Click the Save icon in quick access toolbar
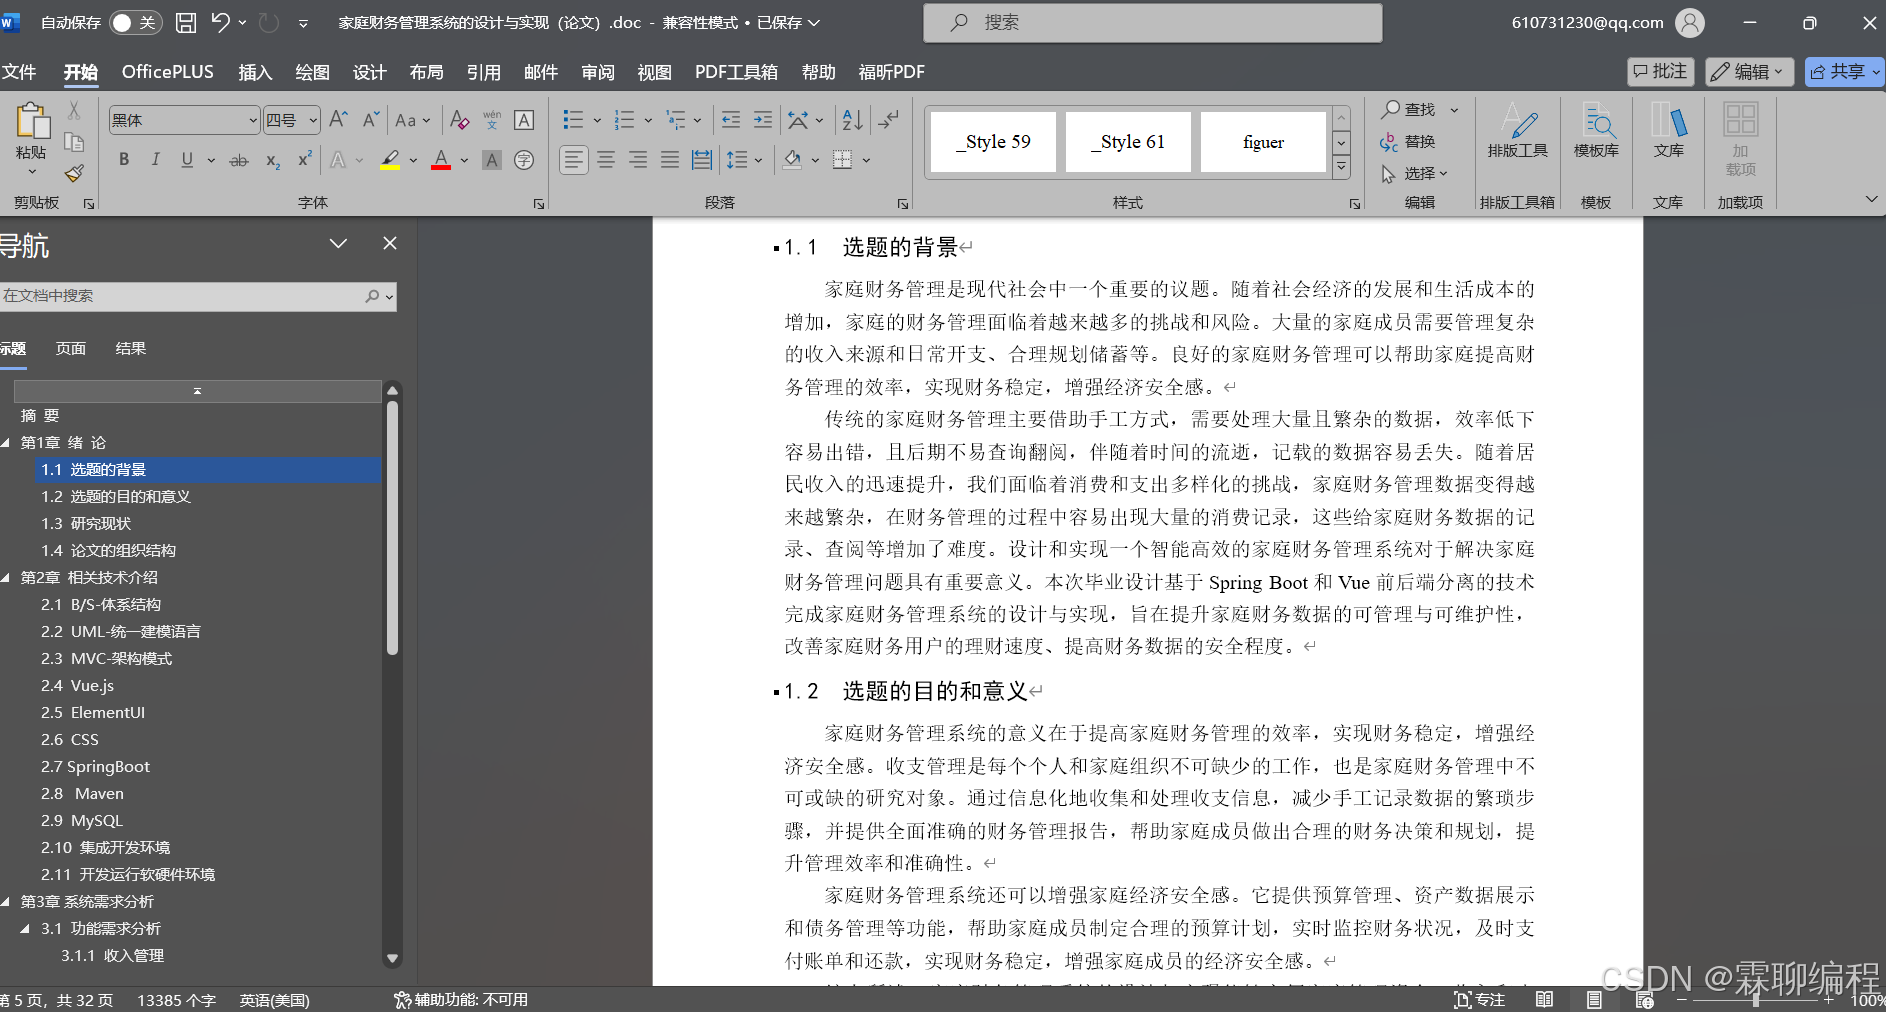Screen dimensions: 1886x1012 pos(185,22)
